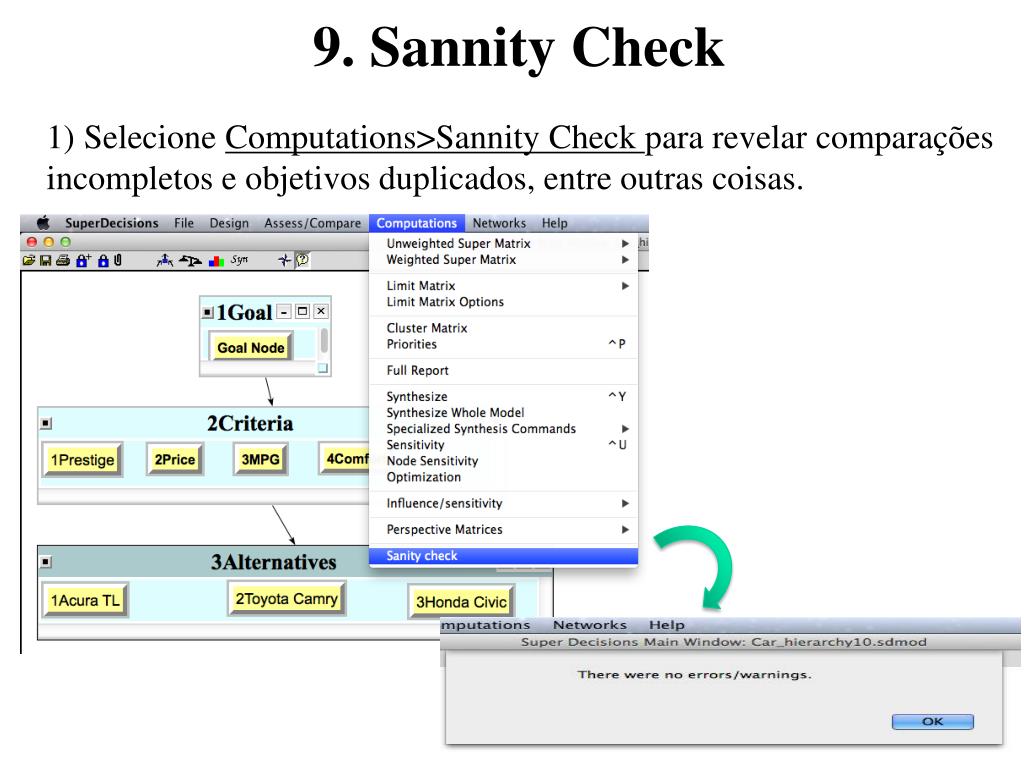This screenshot has height=768, width=1024.
Task: Click the small square icon of 3Alternatives cluster
Action: pos(46,562)
